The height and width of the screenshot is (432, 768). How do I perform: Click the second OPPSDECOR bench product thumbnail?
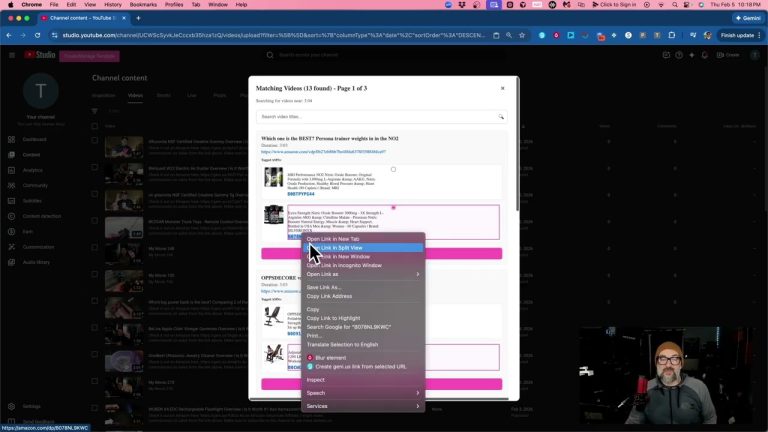click(273, 354)
